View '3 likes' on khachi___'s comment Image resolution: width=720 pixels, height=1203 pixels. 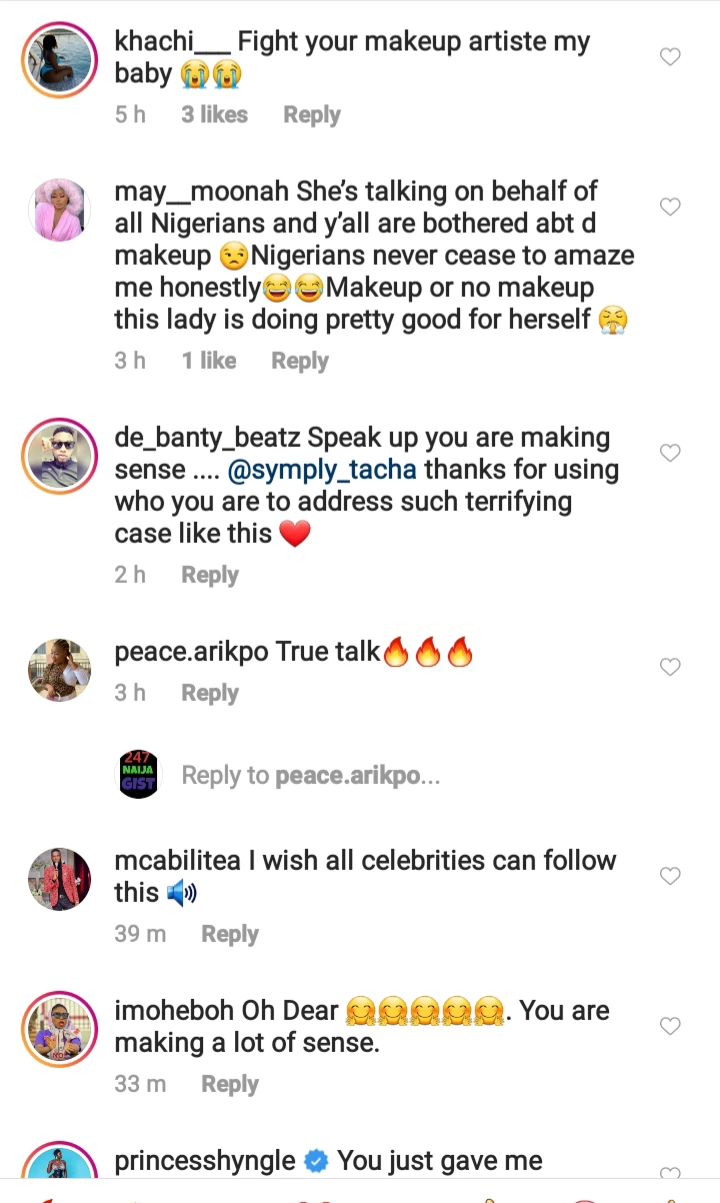click(x=214, y=115)
